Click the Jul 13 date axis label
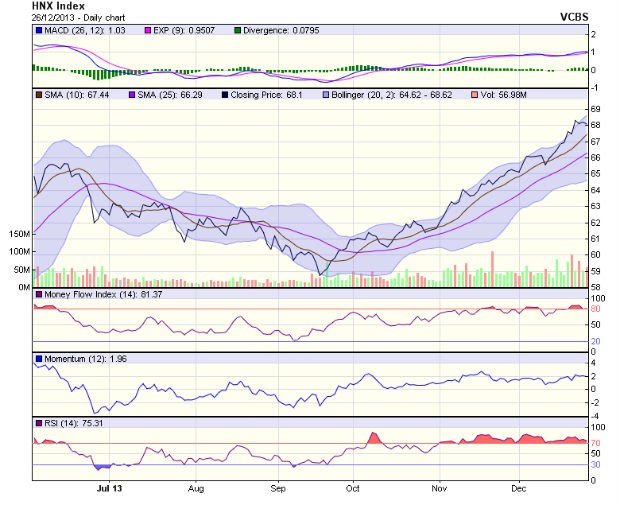 [x=108, y=489]
